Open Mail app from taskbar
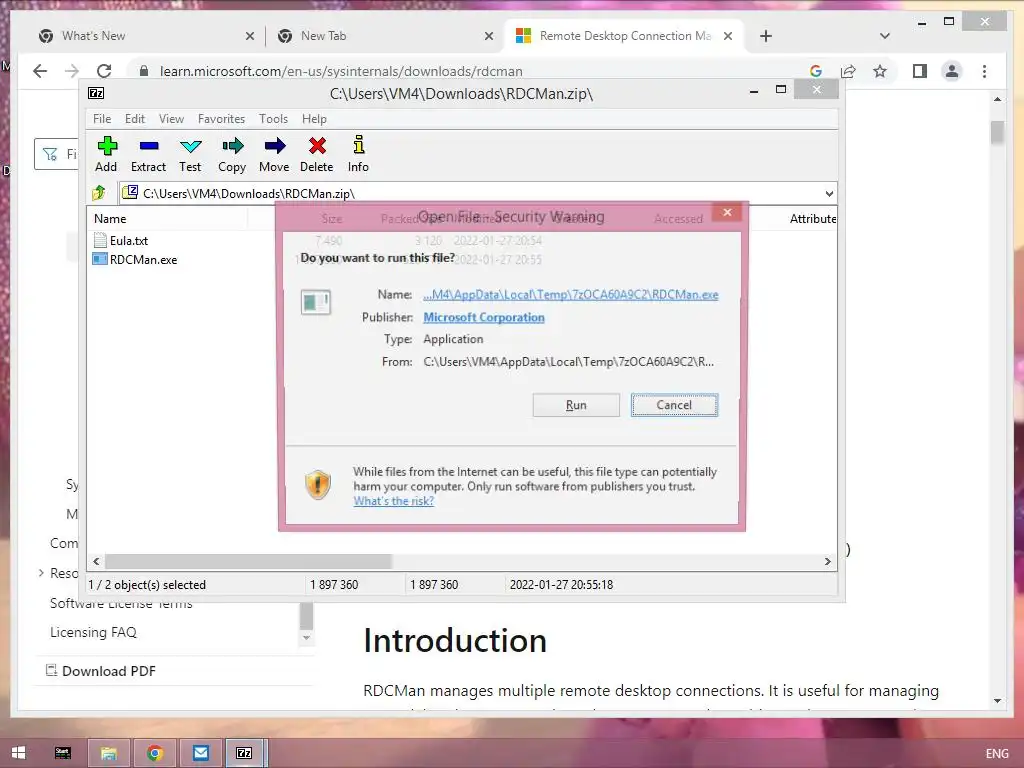The image size is (1024, 768). point(200,753)
